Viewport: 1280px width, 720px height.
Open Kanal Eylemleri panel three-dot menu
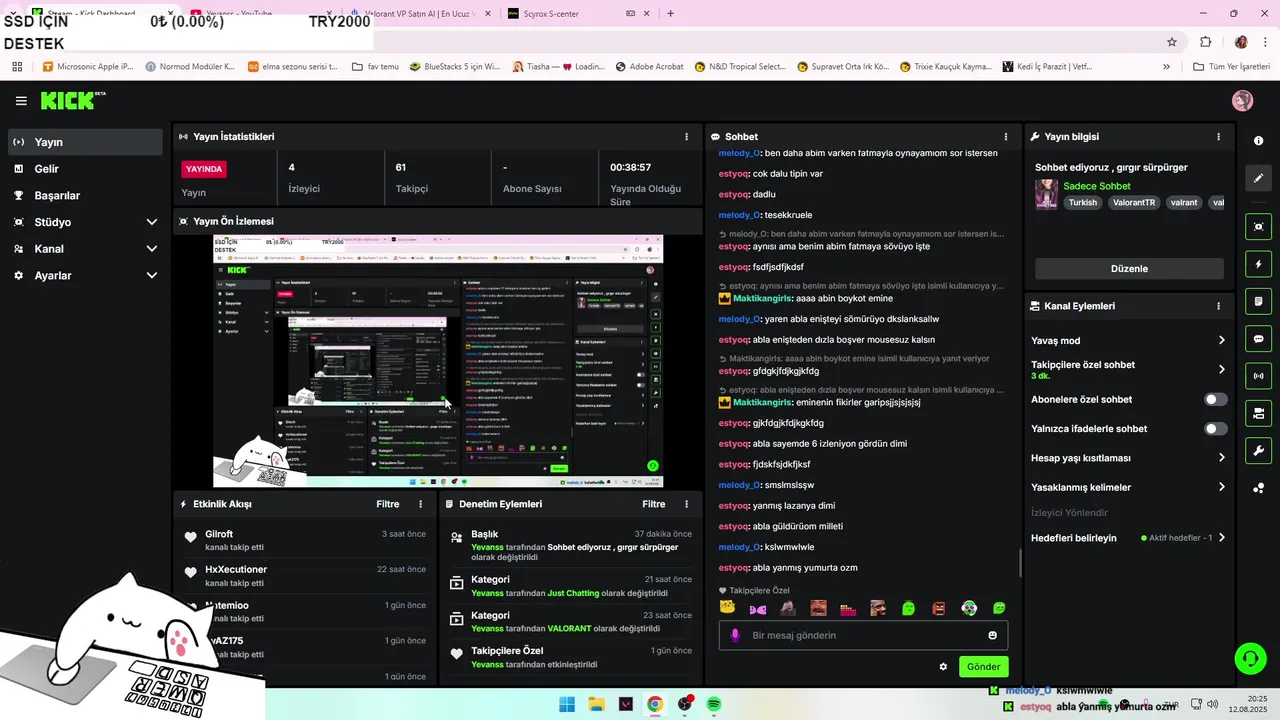coord(1218,306)
